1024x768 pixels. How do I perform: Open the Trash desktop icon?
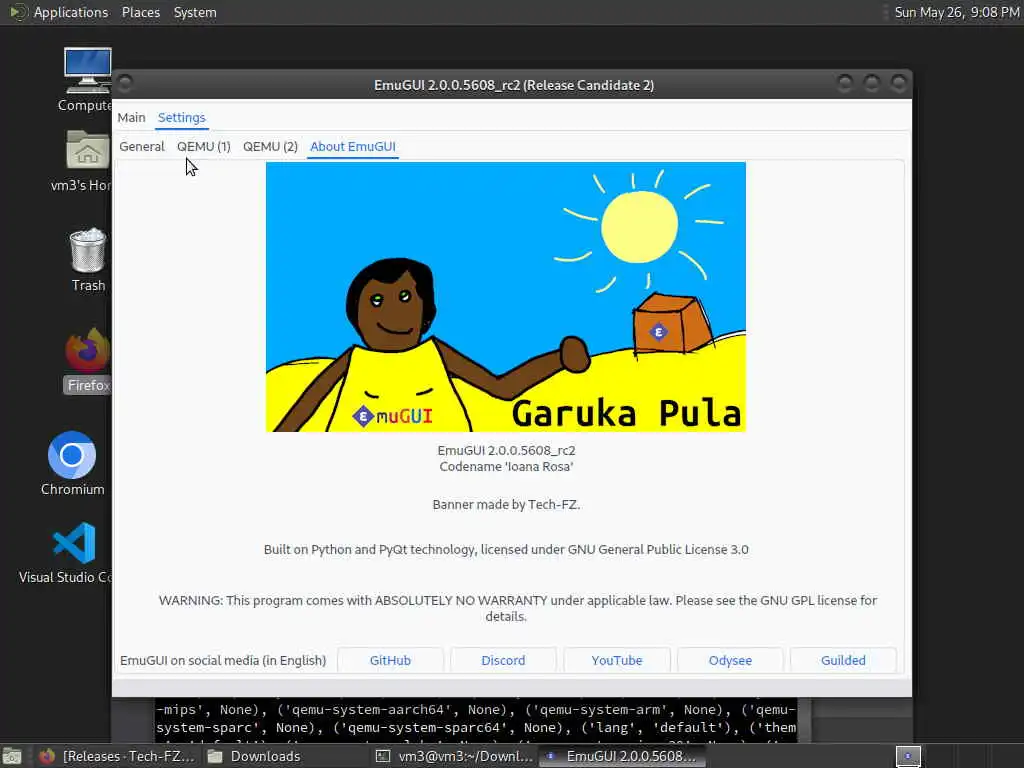click(88, 259)
